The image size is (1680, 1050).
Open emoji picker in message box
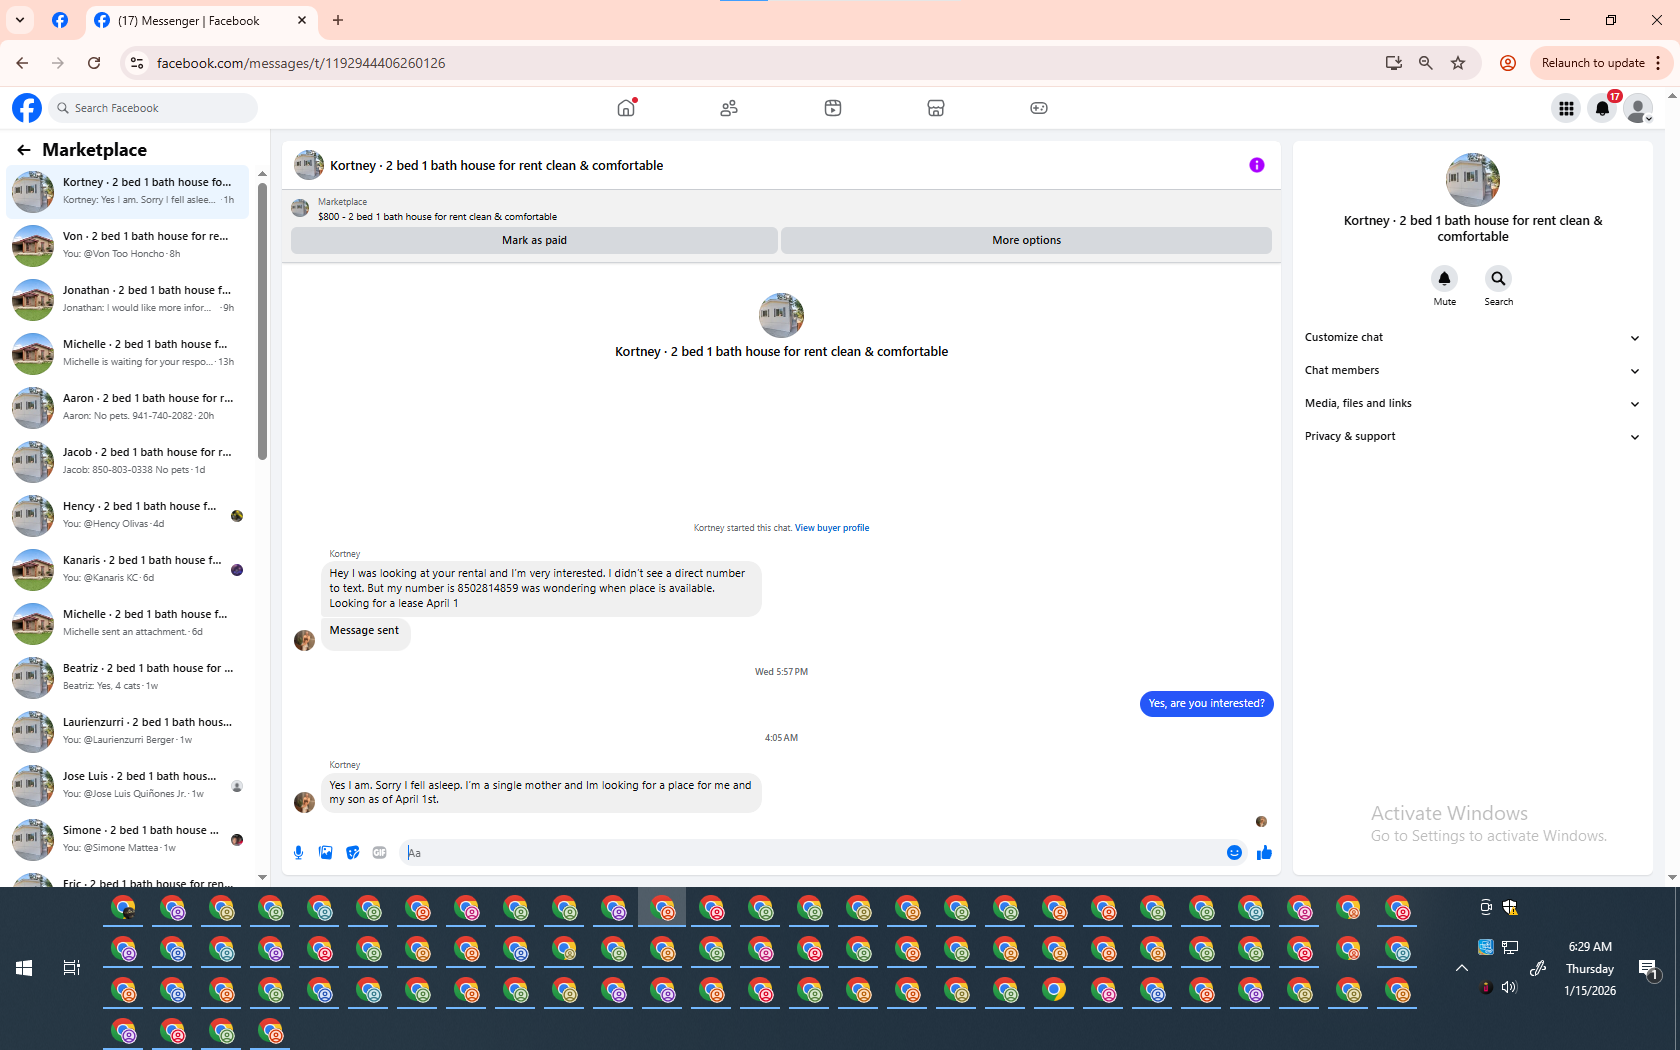coord(1234,853)
